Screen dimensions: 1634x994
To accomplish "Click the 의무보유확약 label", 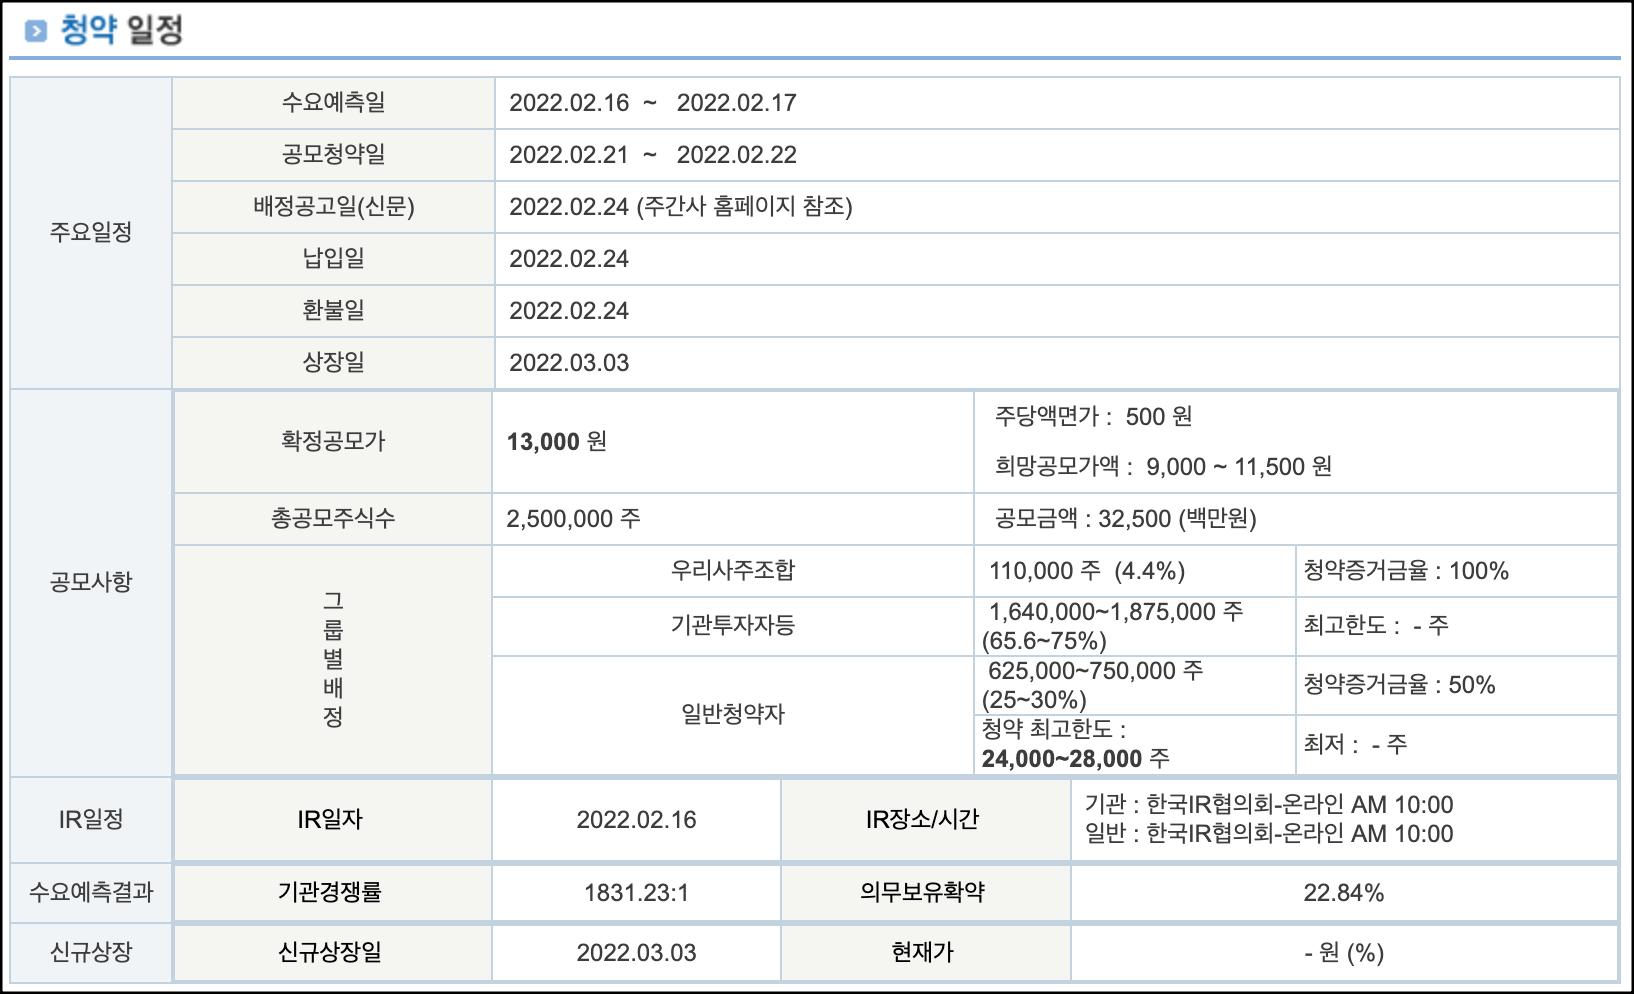I will click(x=922, y=892).
